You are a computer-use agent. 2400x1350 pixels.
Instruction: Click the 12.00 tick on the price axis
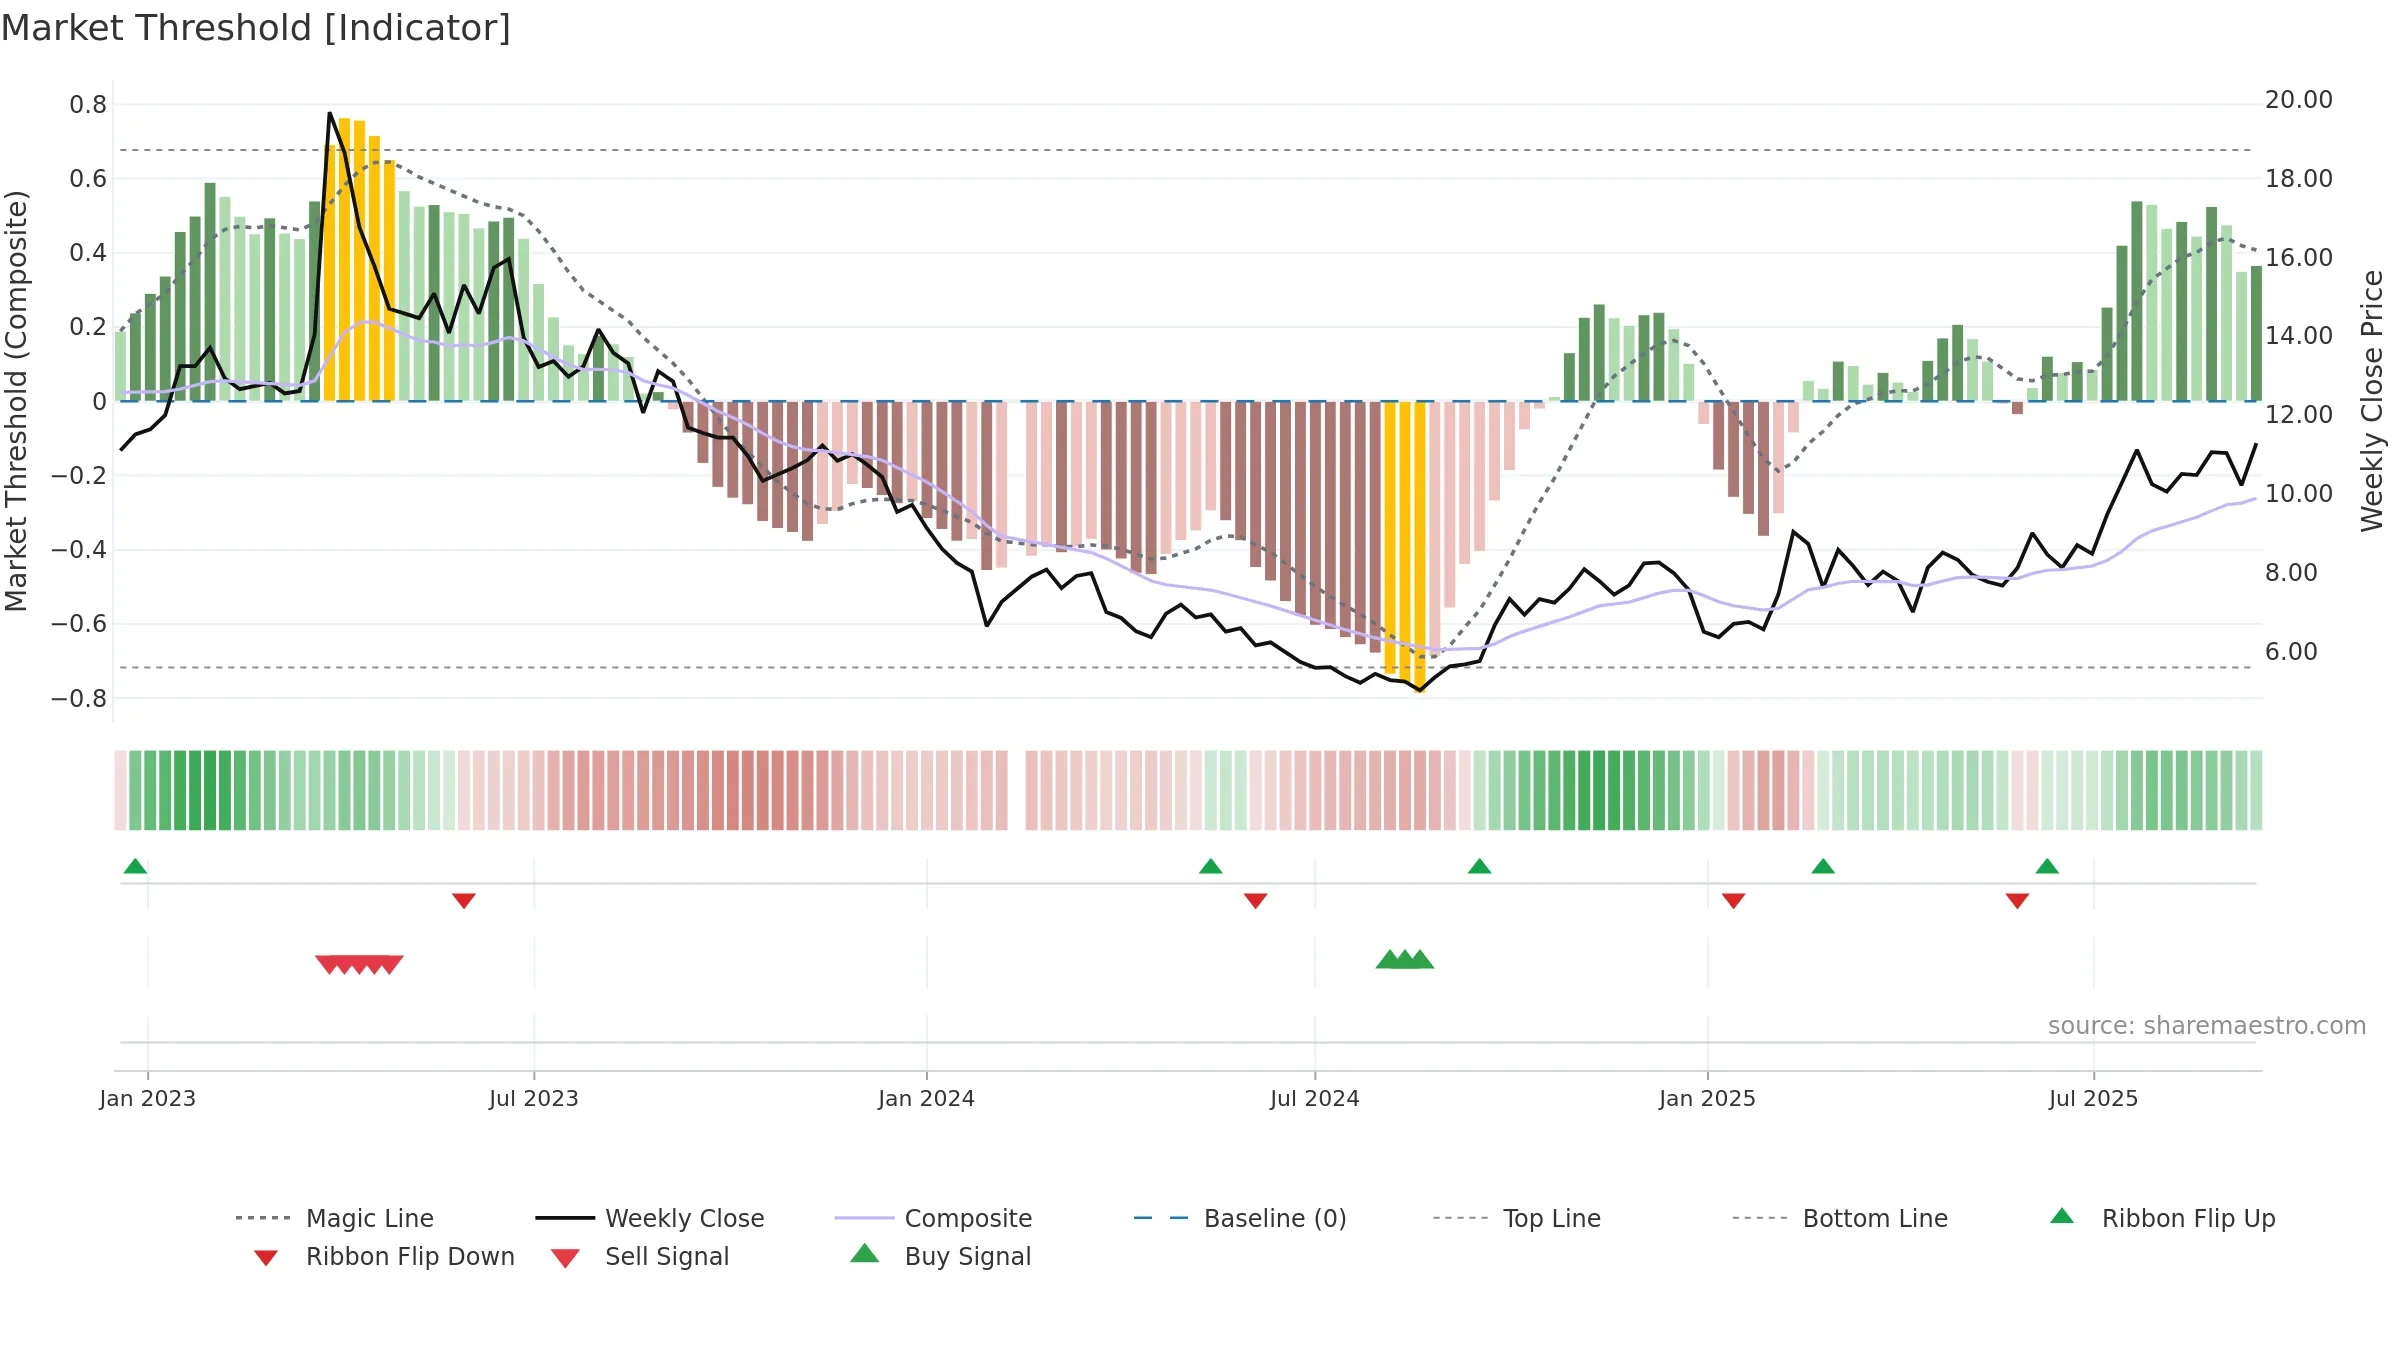[x=2299, y=415]
